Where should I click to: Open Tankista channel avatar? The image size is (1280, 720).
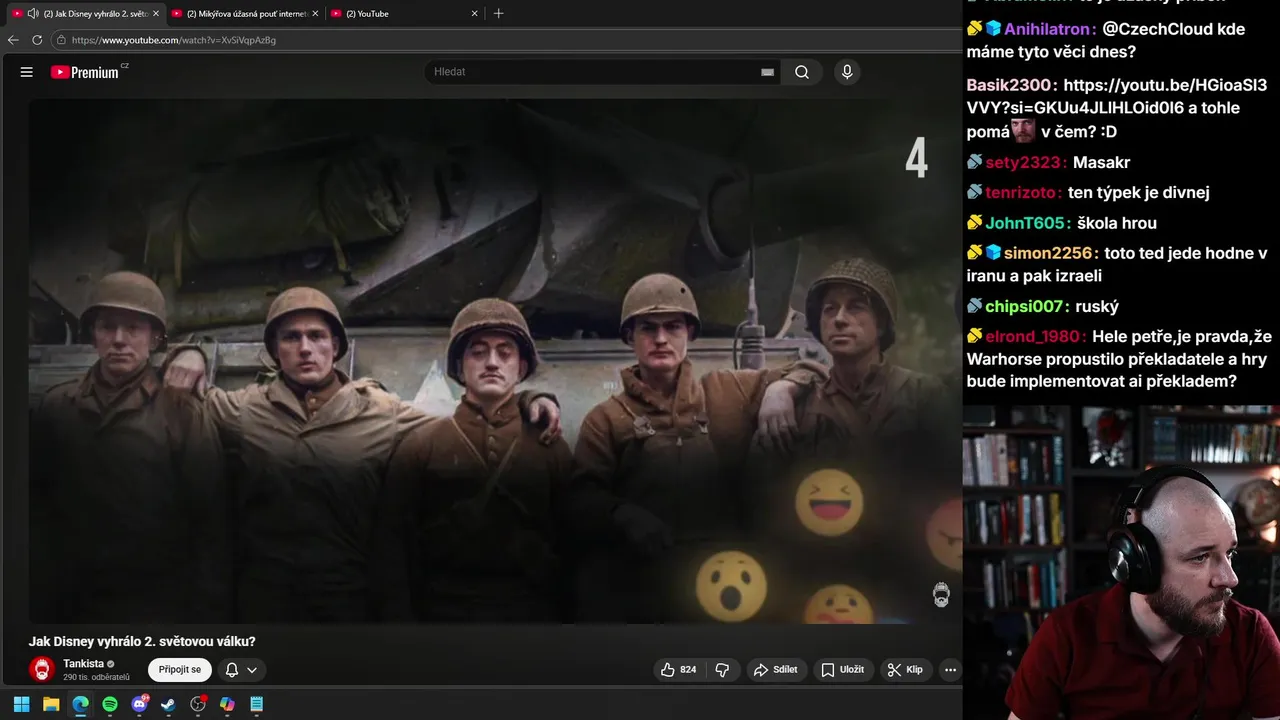[x=41, y=670]
